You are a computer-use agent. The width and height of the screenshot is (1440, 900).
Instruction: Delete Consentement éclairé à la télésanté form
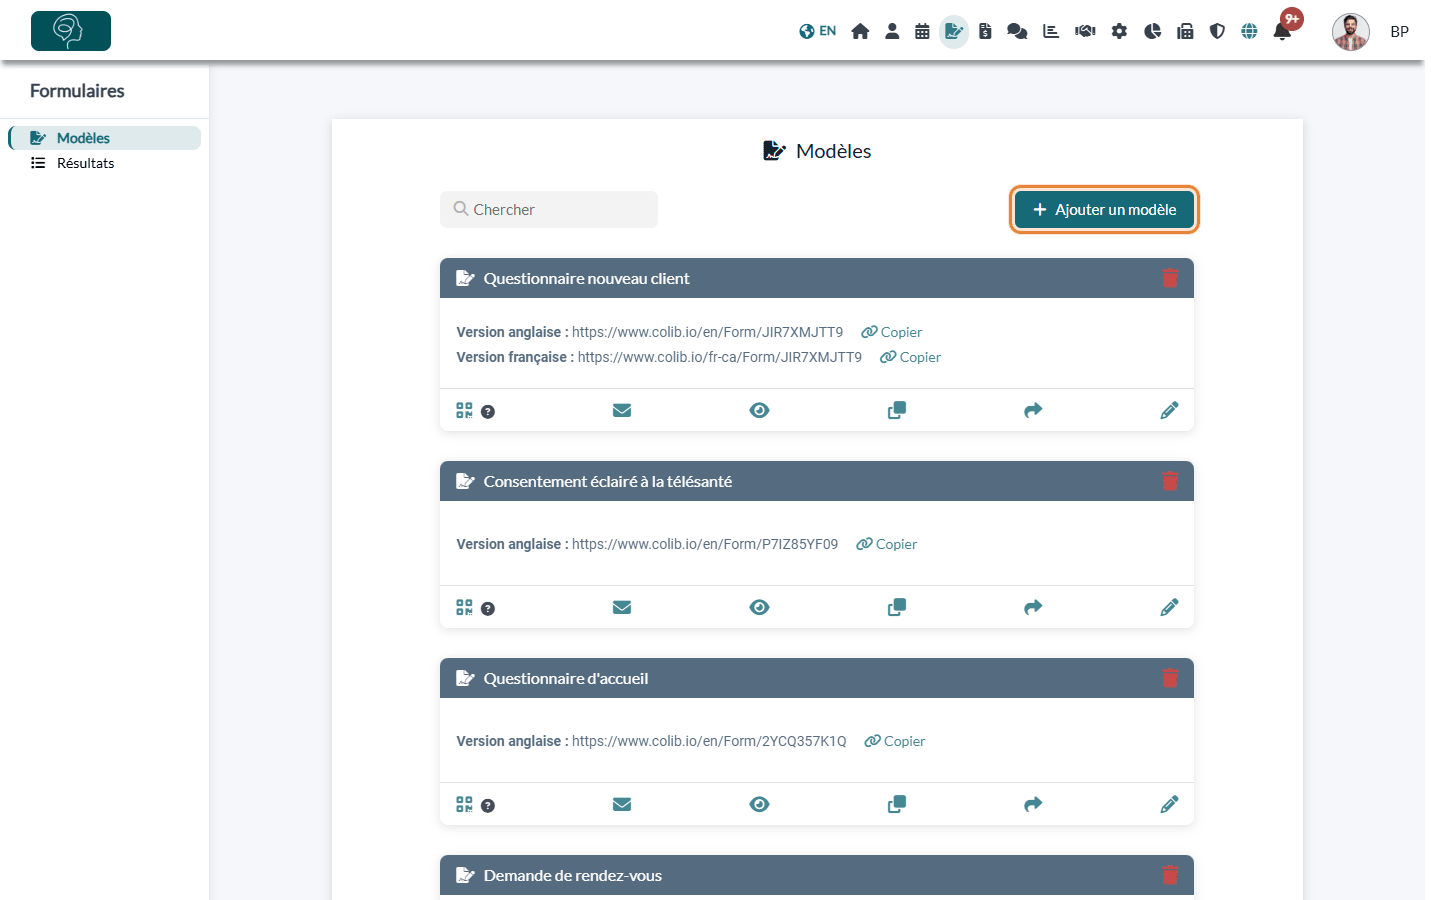(x=1170, y=481)
